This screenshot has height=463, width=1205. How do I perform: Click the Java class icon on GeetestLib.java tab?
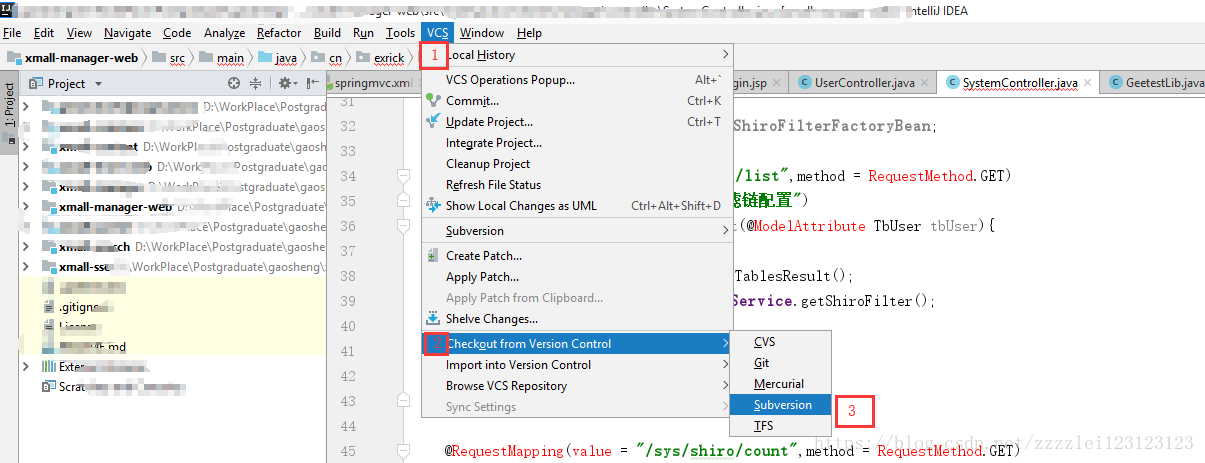point(1115,82)
